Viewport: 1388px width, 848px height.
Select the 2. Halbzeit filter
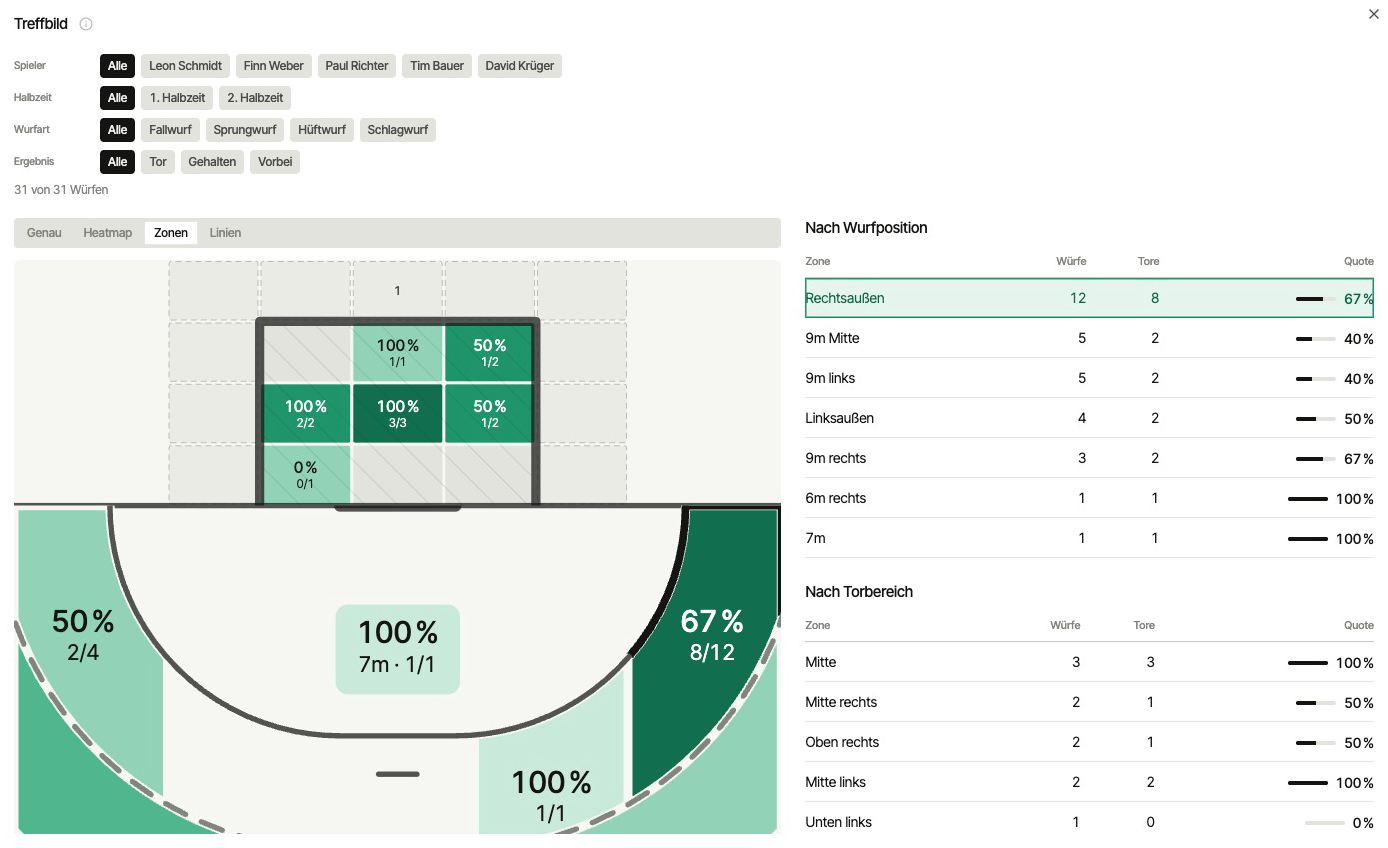point(255,98)
